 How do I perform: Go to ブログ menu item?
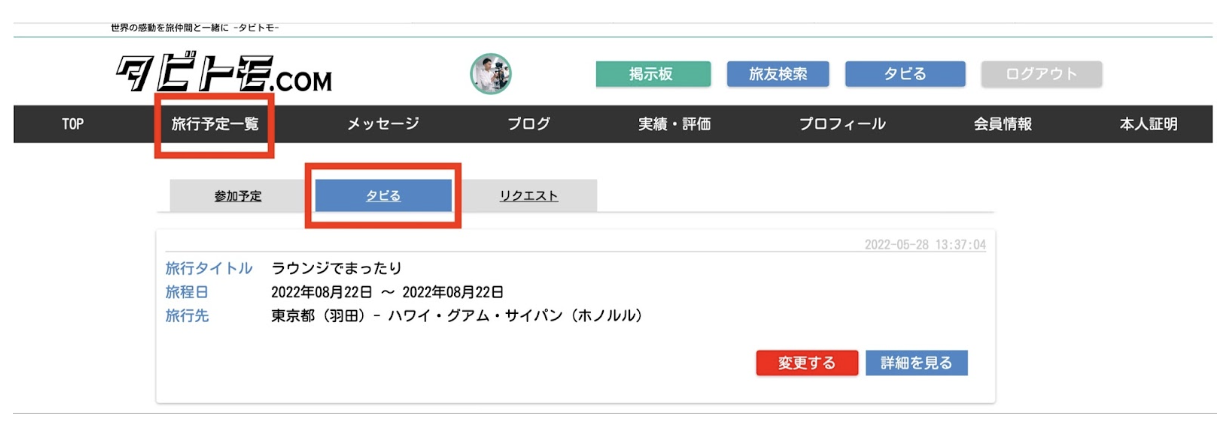point(529,124)
